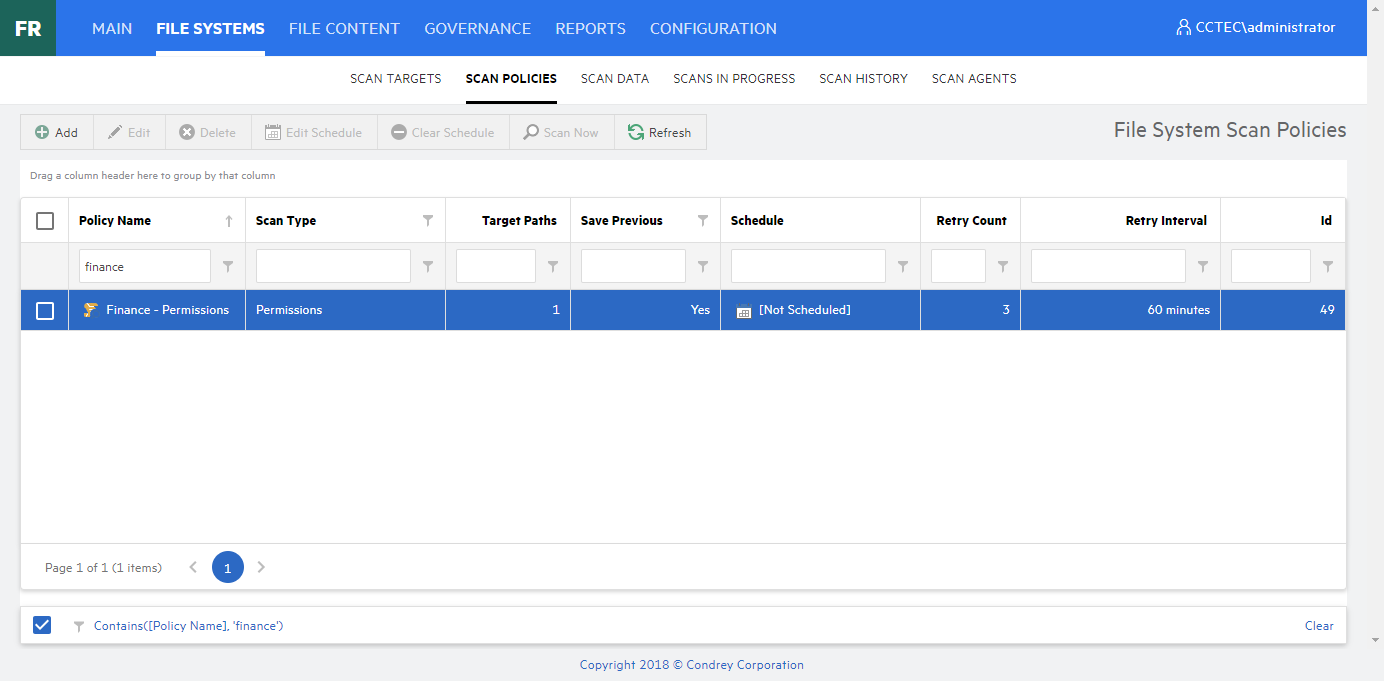Click the calendar icon beside [Not Scheduled]
The width and height of the screenshot is (1384, 681).
(x=743, y=311)
